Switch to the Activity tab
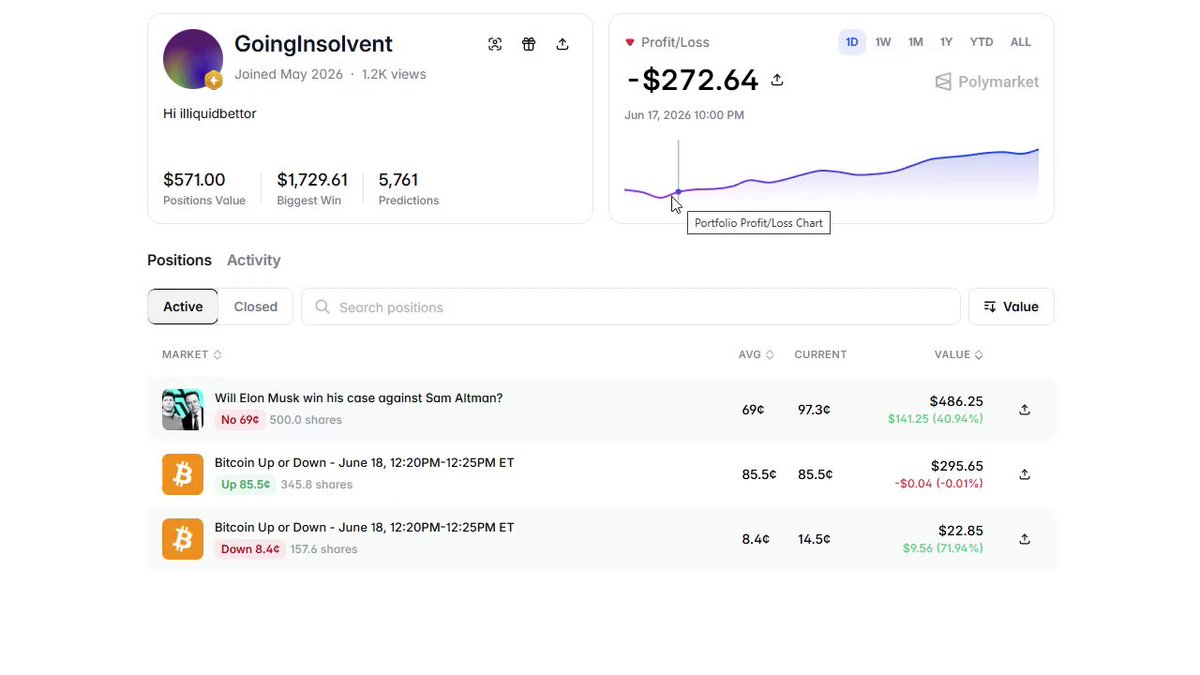The height and width of the screenshot is (675, 1200). click(254, 260)
